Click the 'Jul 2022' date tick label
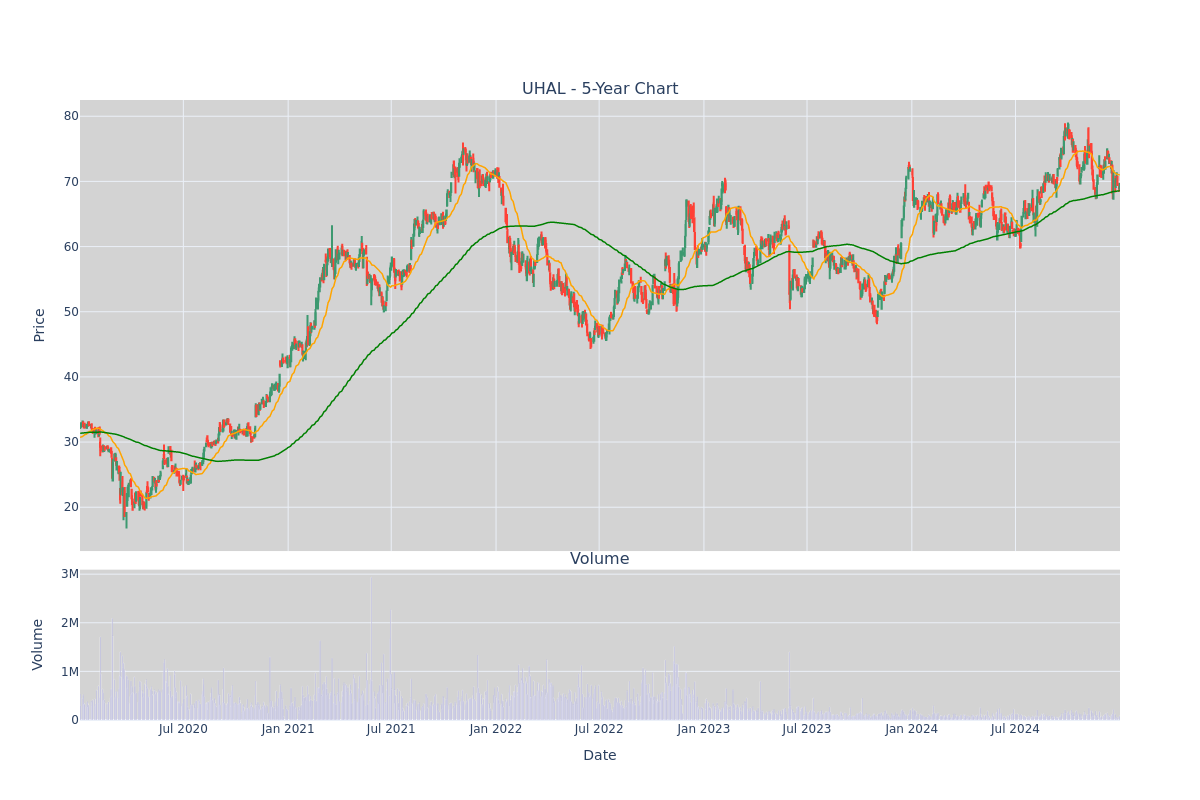 [599, 729]
